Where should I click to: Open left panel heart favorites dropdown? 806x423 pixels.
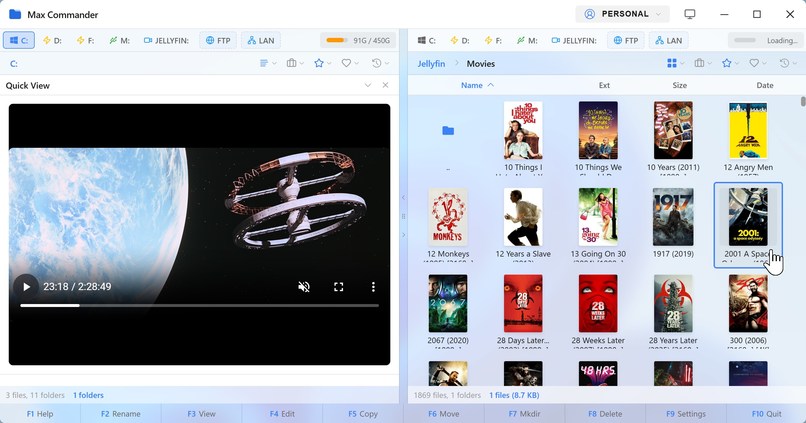[351, 63]
